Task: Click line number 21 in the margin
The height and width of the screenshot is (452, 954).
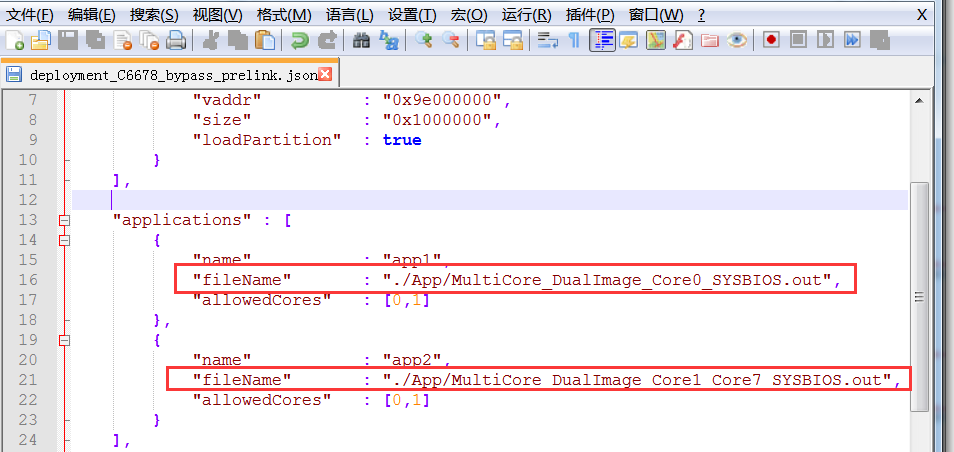Action: pyautogui.click(x=29, y=380)
